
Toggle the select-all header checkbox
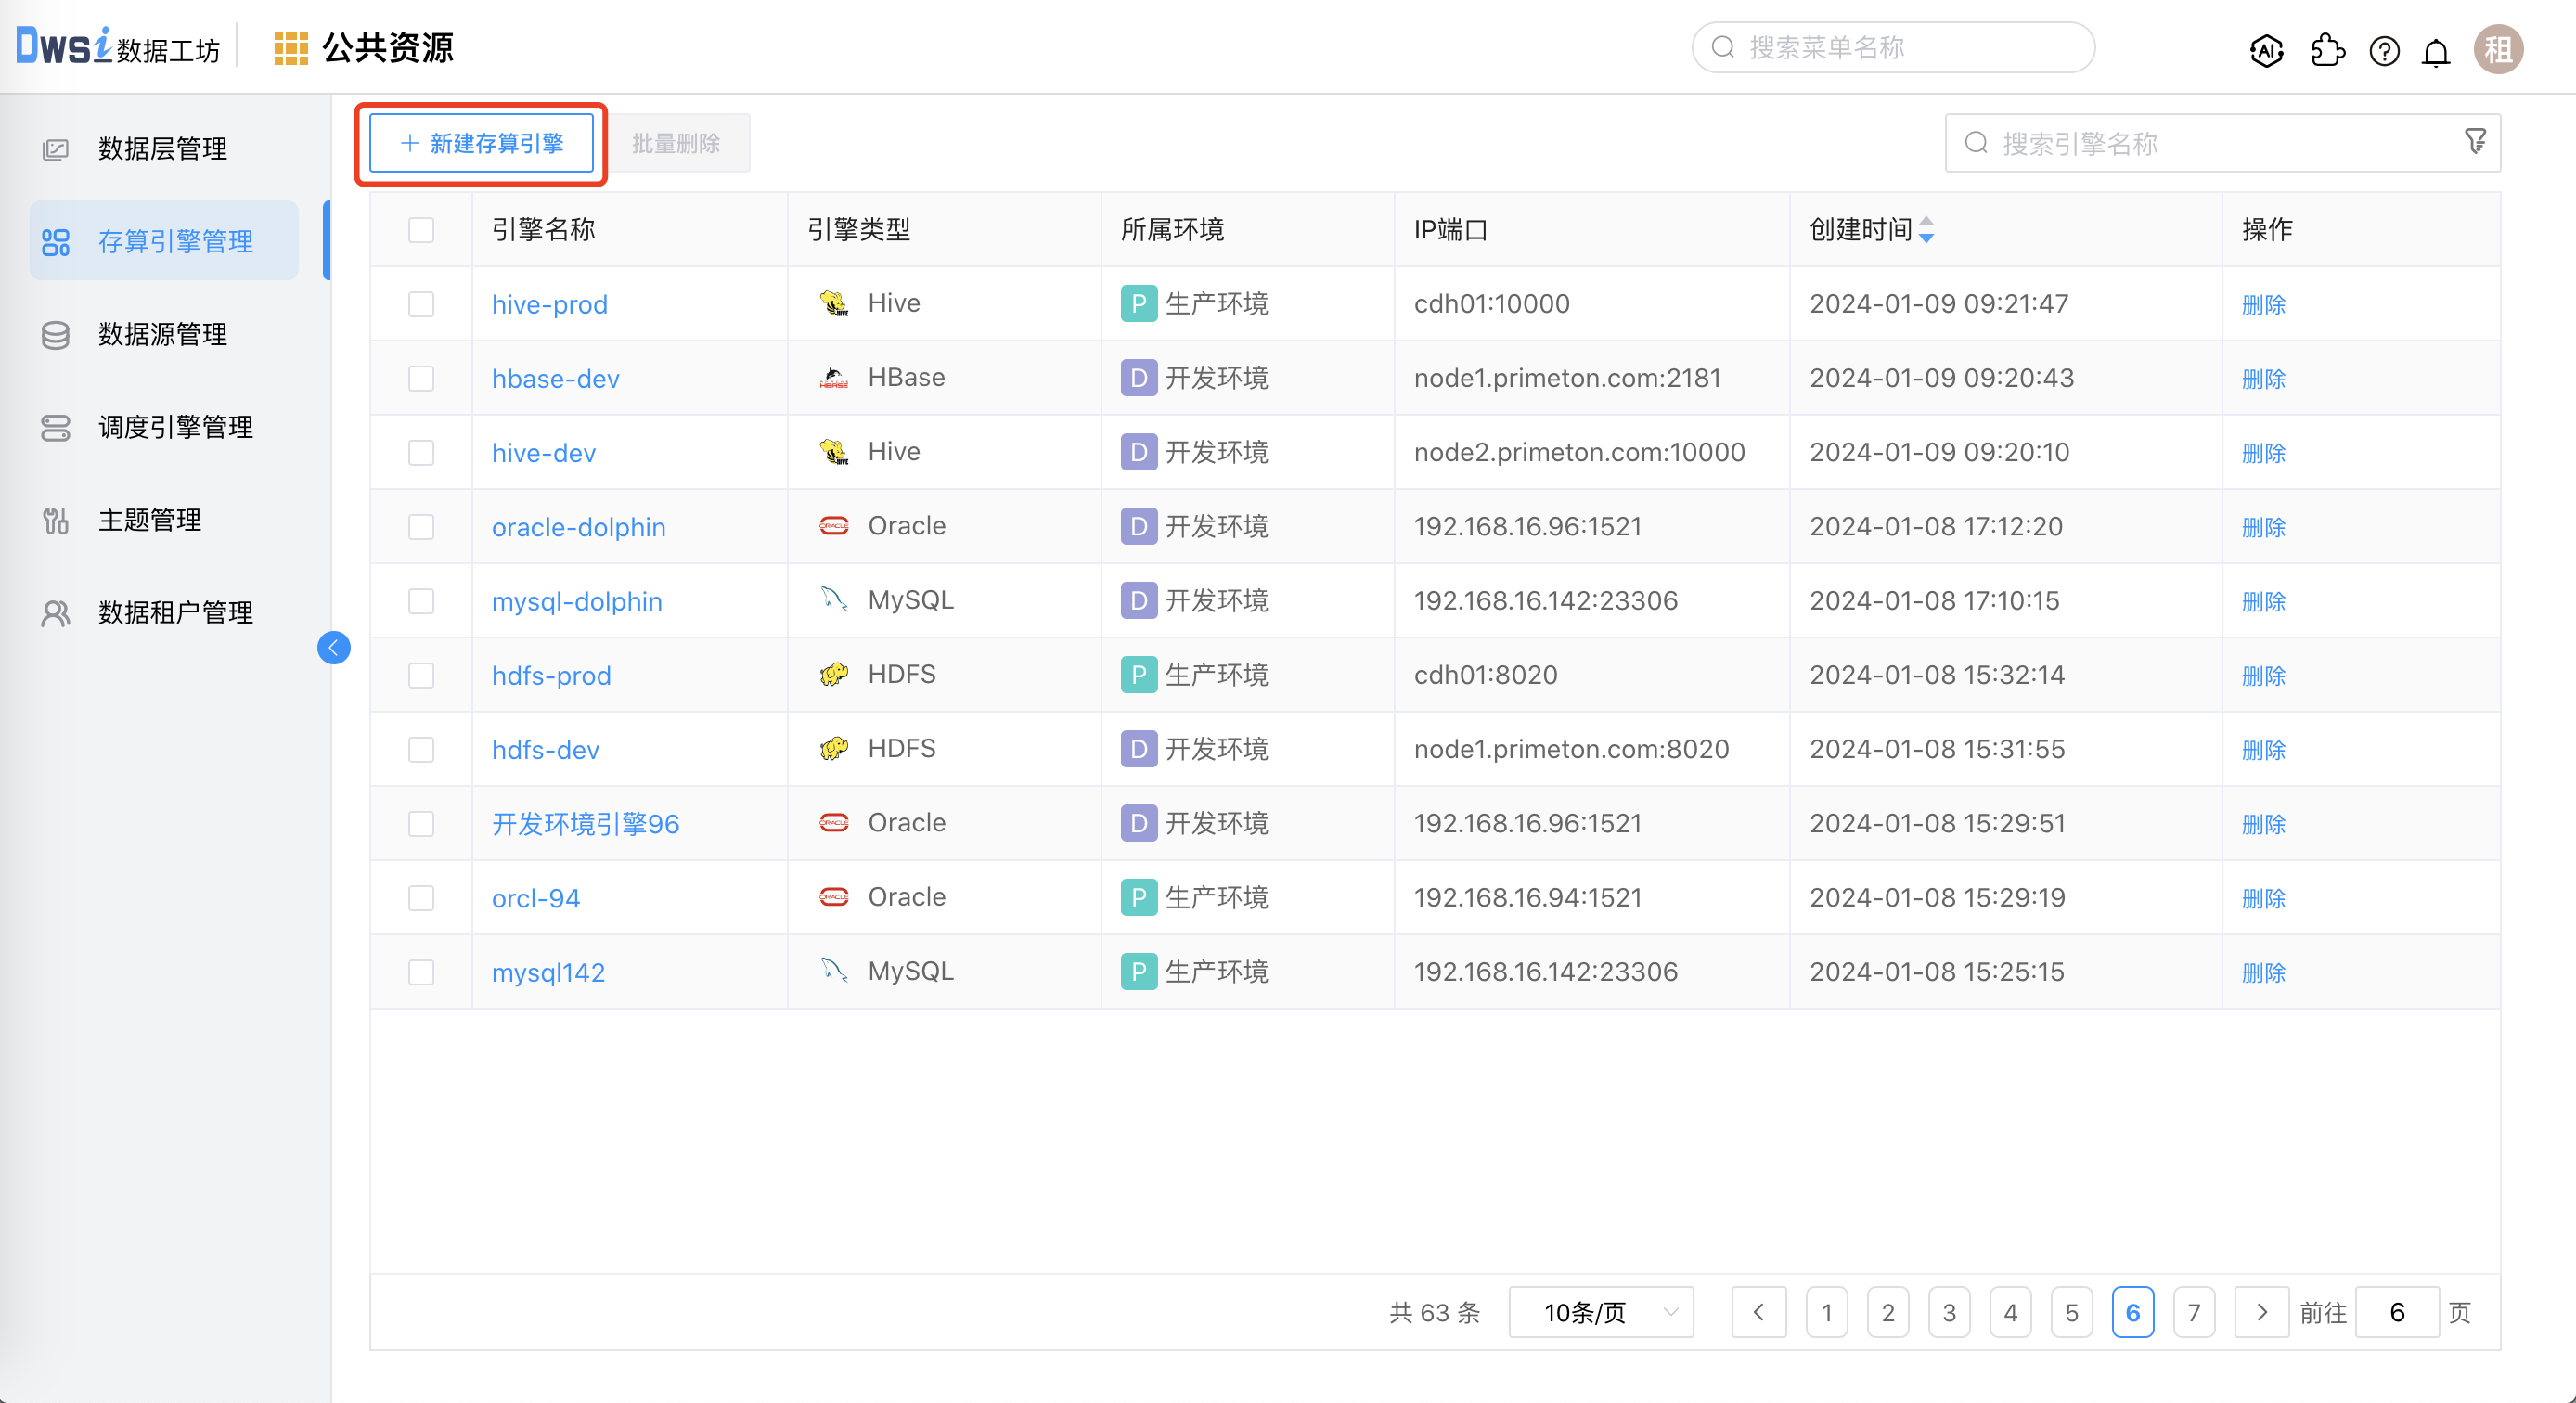(x=421, y=230)
